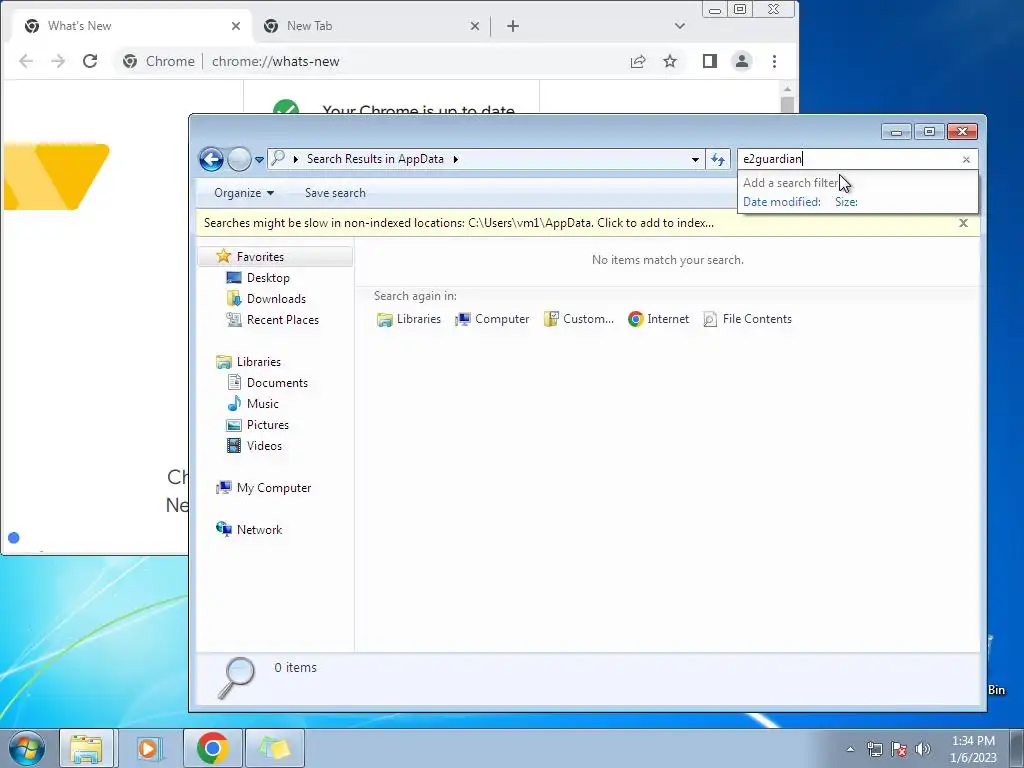
Task: Click Explorer forward navigation button
Action: tap(239, 159)
